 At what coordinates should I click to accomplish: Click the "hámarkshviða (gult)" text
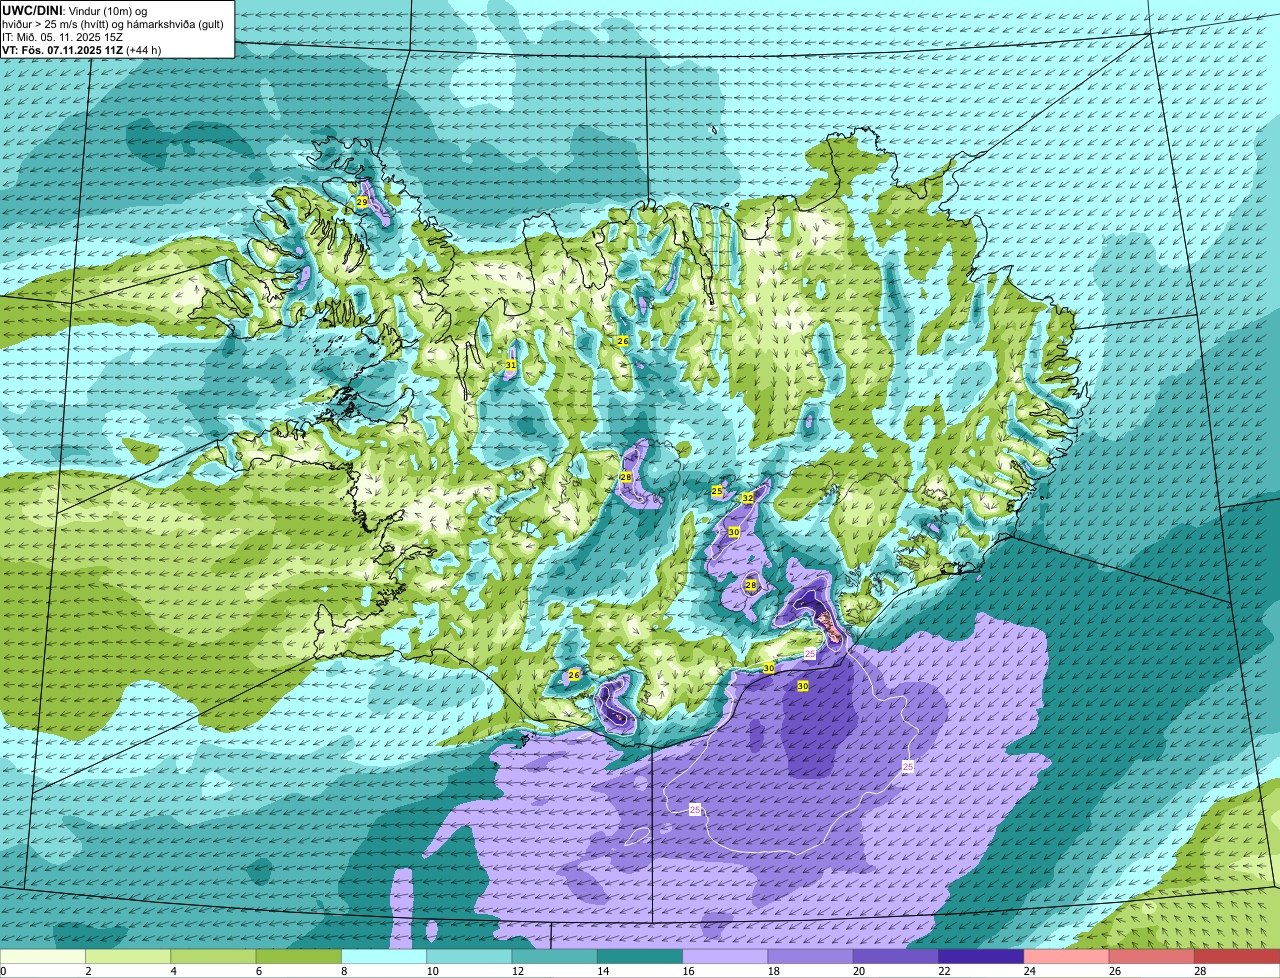[x=174, y=24]
